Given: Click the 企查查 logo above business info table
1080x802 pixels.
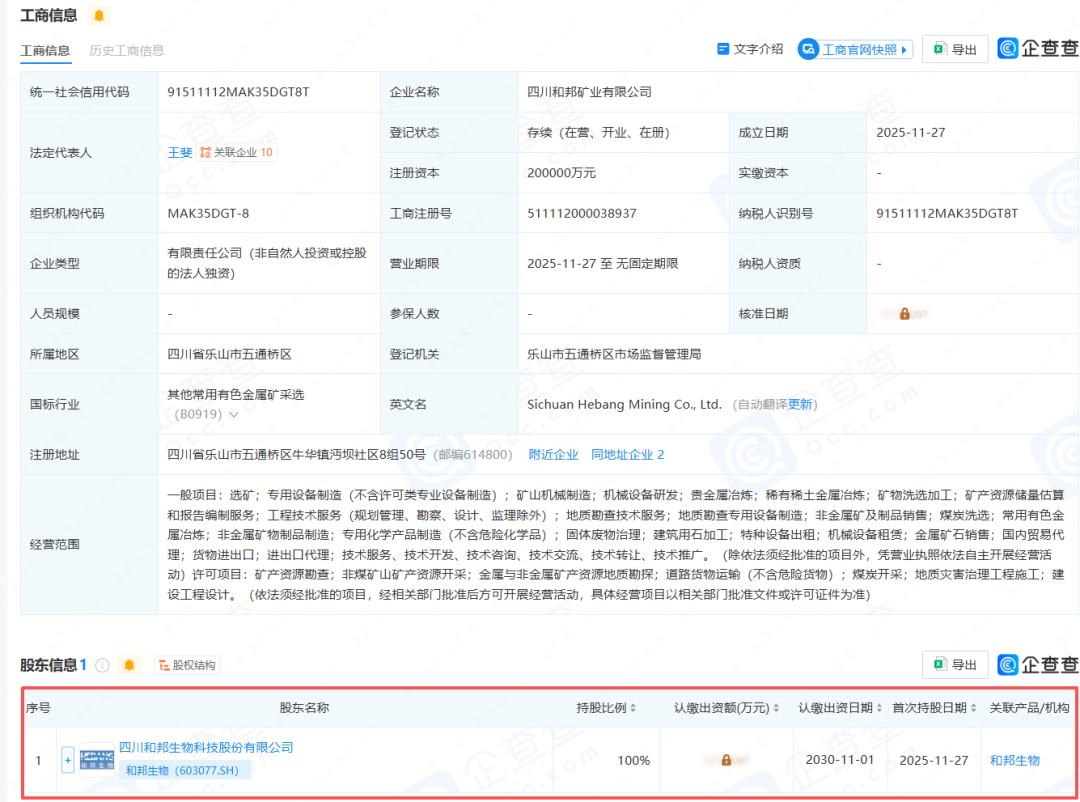Looking at the screenshot, I should tap(1038, 48).
